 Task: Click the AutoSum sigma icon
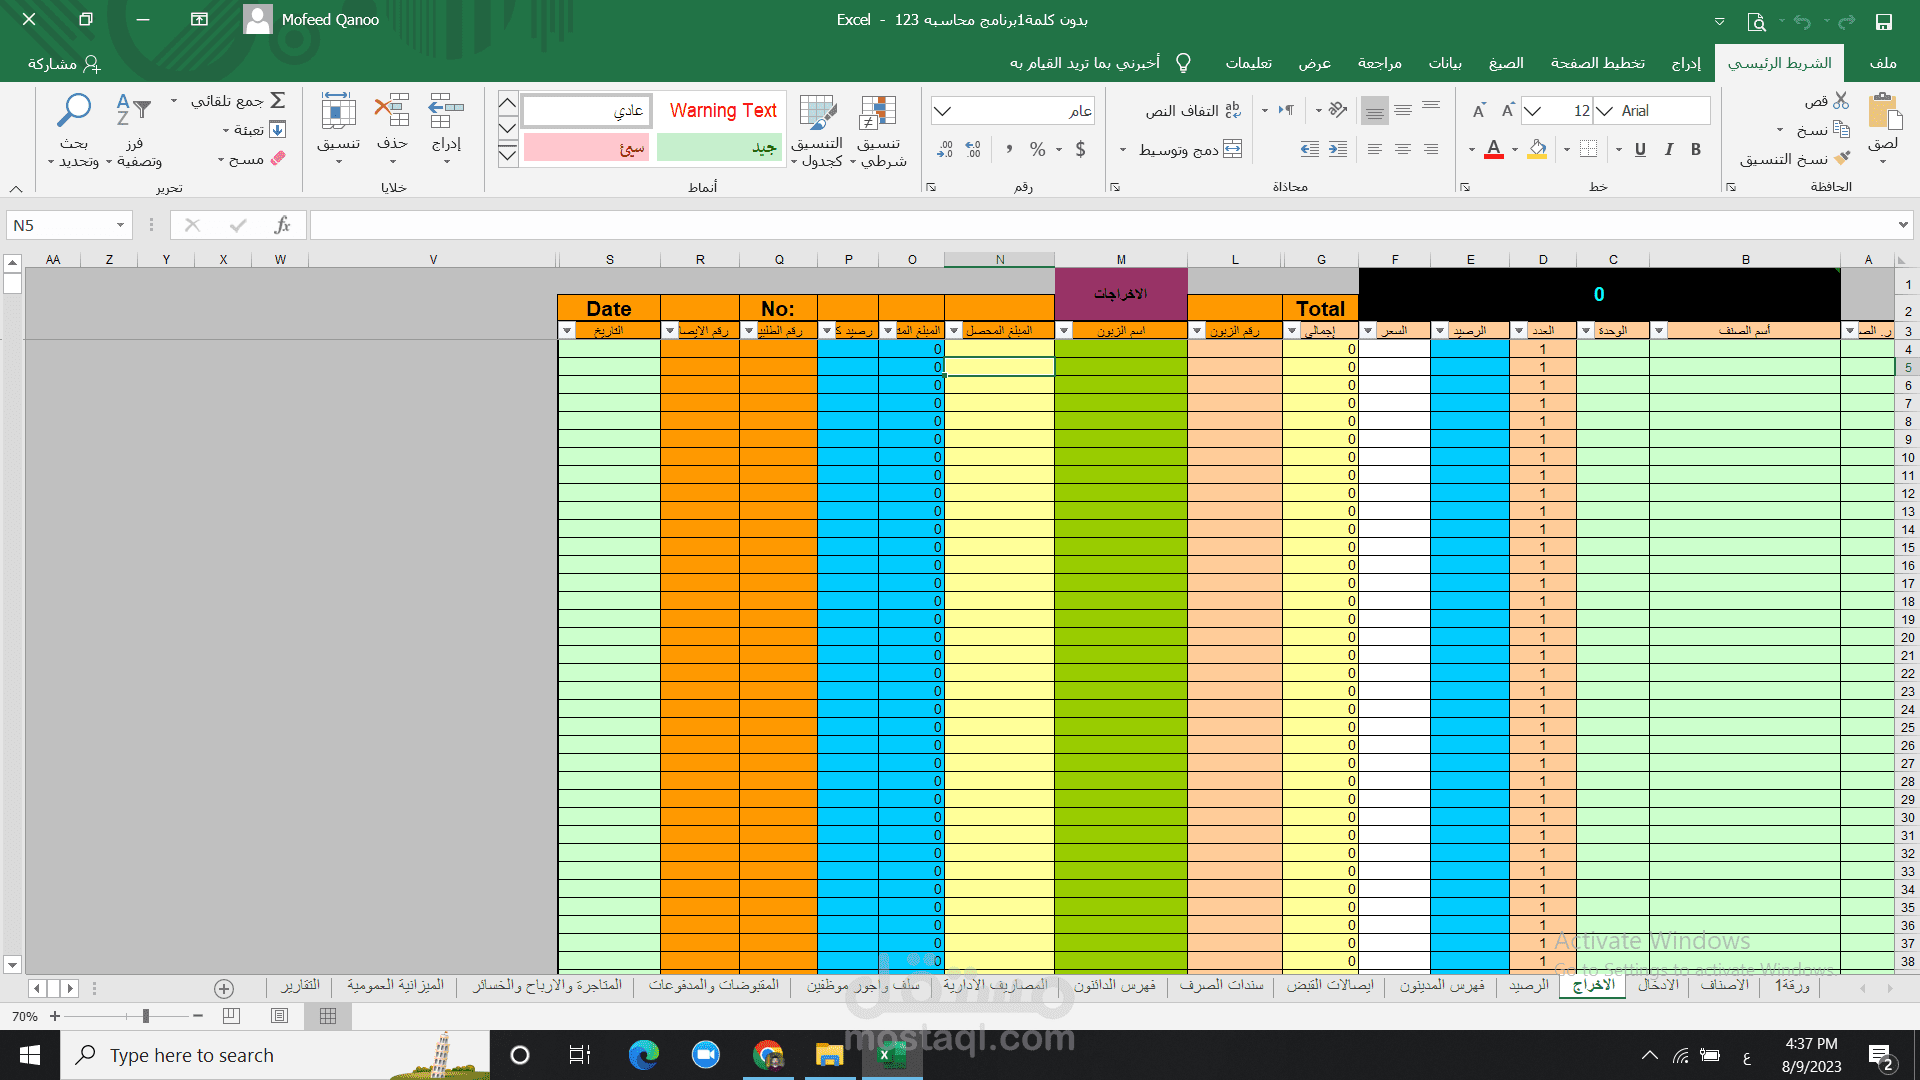278,100
